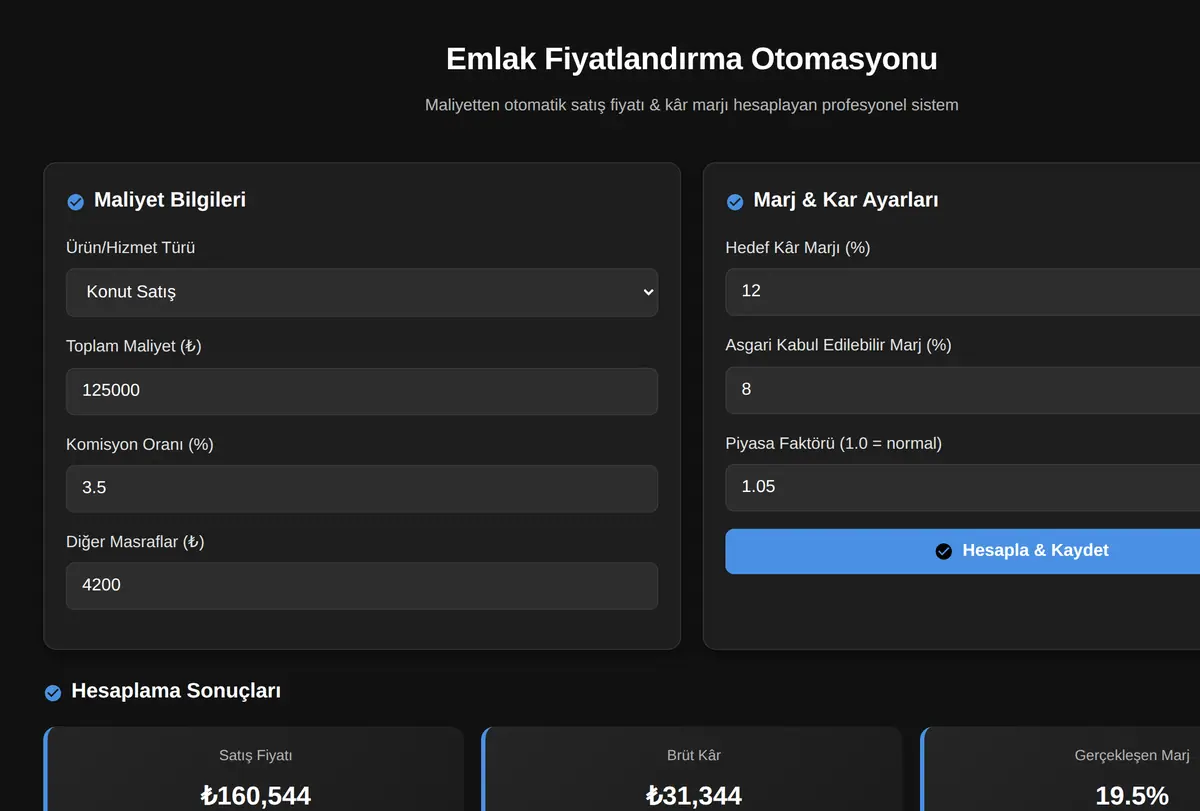Image resolution: width=1200 pixels, height=811 pixels.
Task: Click the Gerçekleşen Marj card label
Action: [x=1132, y=756]
